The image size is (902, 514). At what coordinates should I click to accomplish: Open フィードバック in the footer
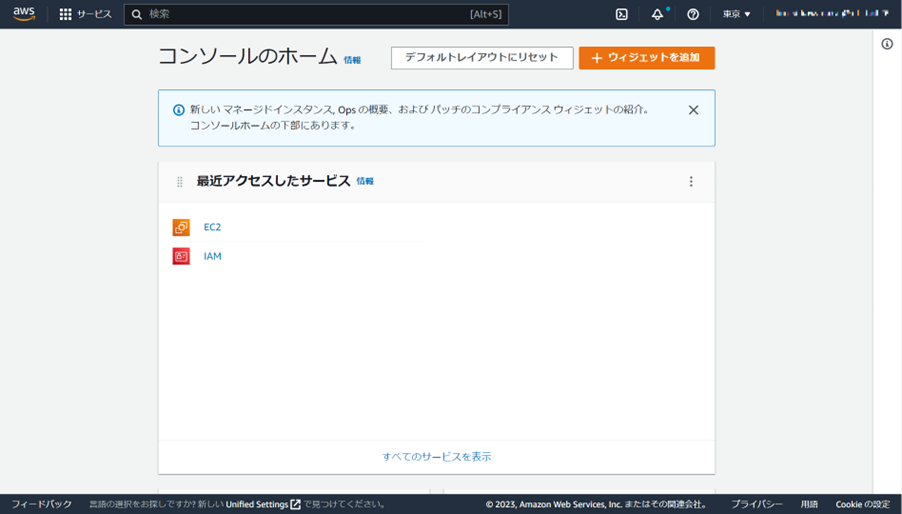(42, 504)
